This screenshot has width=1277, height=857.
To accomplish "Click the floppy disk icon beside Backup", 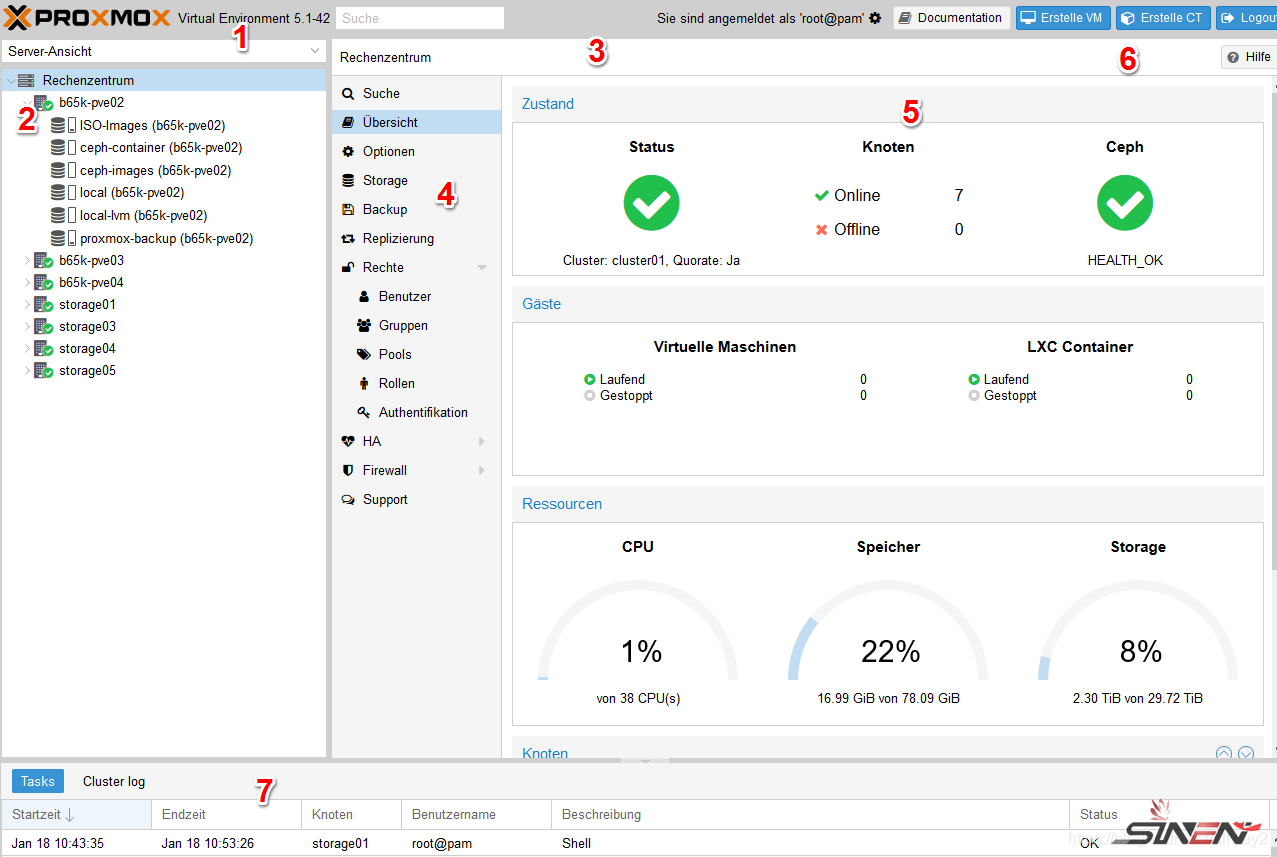I will [348, 209].
